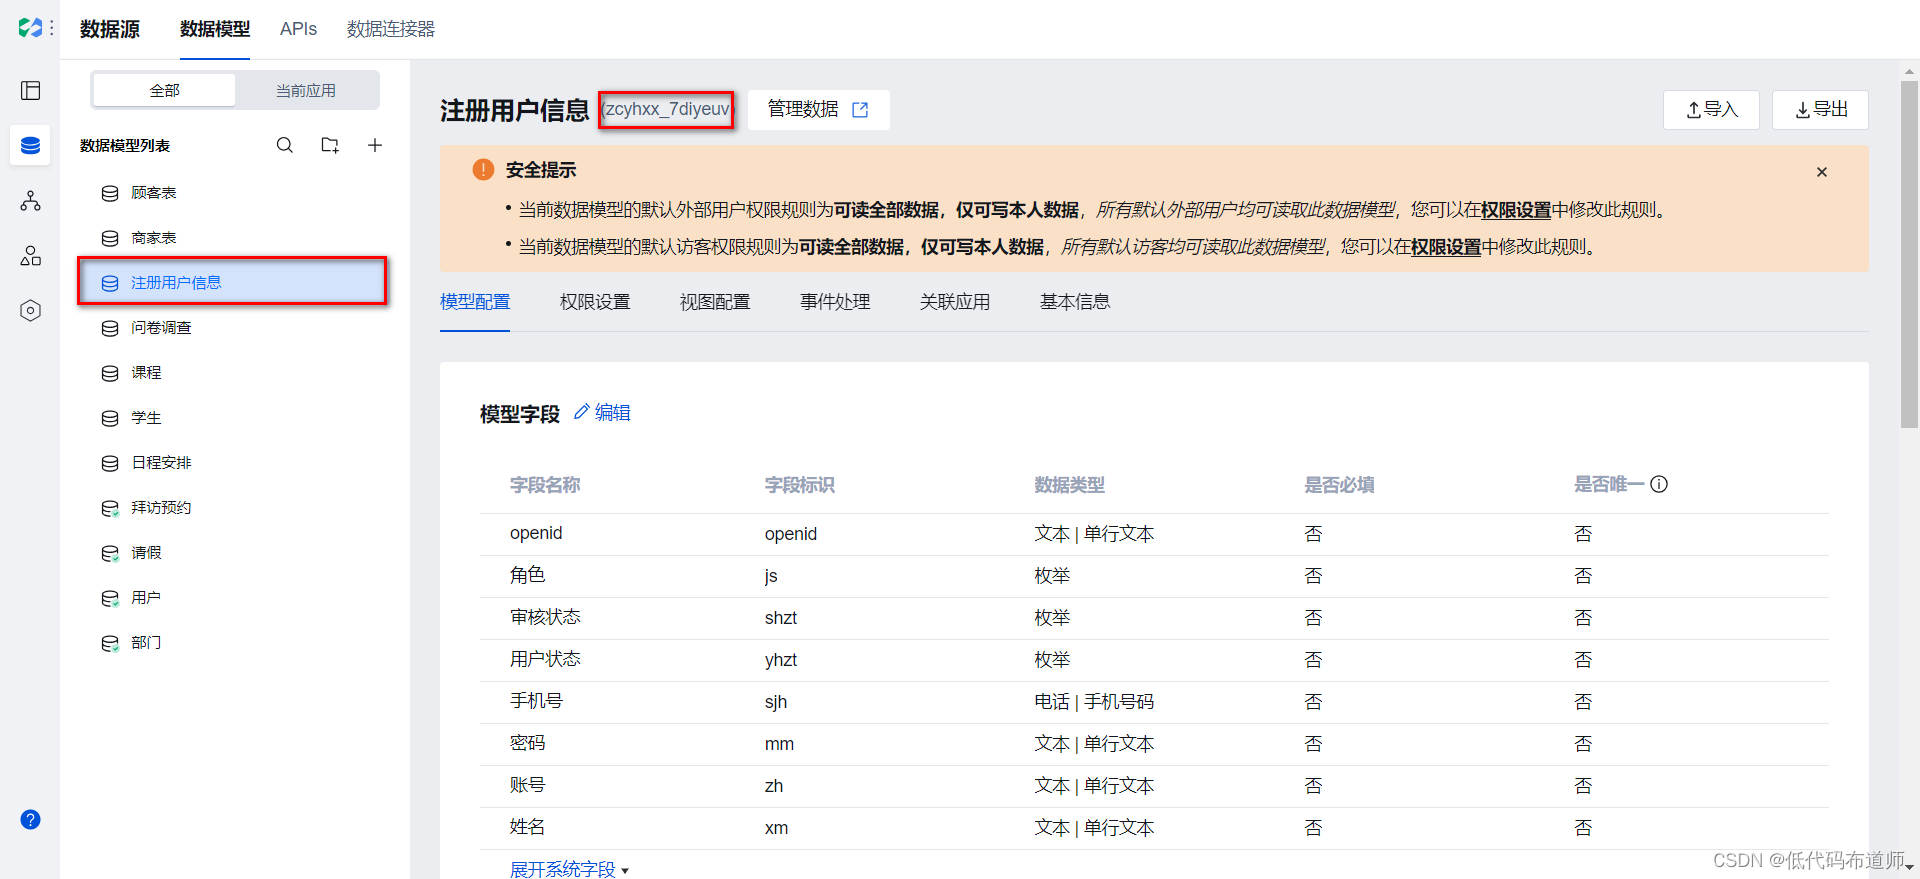Viewport: 1920px width, 879px height.
Task: Switch to the 当前应用 models toggle
Action: coord(306,90)
